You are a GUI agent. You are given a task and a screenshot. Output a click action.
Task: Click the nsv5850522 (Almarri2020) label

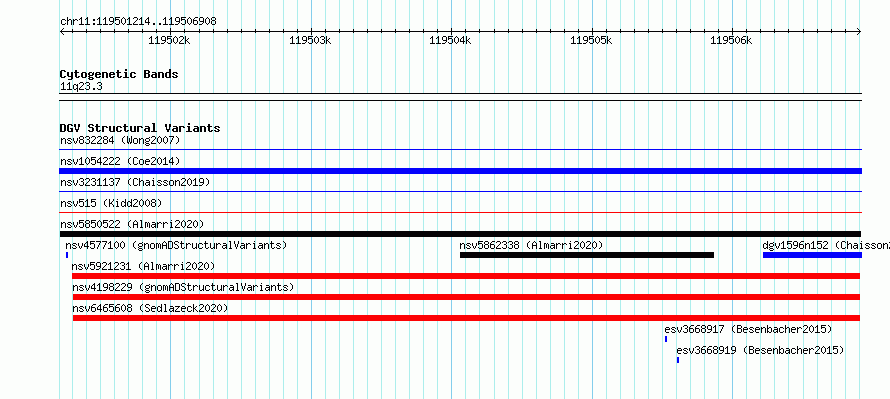tap(132, 224)
